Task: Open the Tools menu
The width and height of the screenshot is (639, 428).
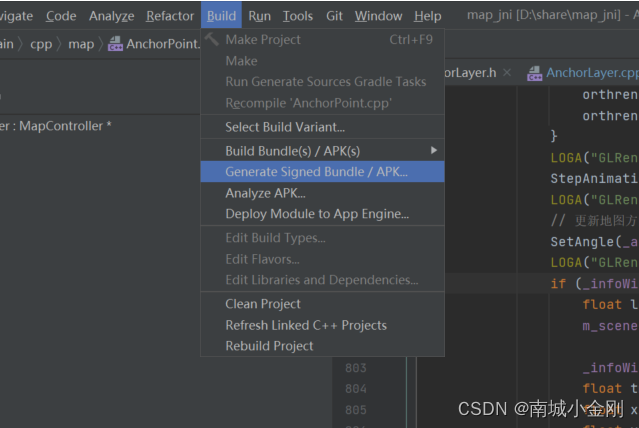Action: coord(298,16)
